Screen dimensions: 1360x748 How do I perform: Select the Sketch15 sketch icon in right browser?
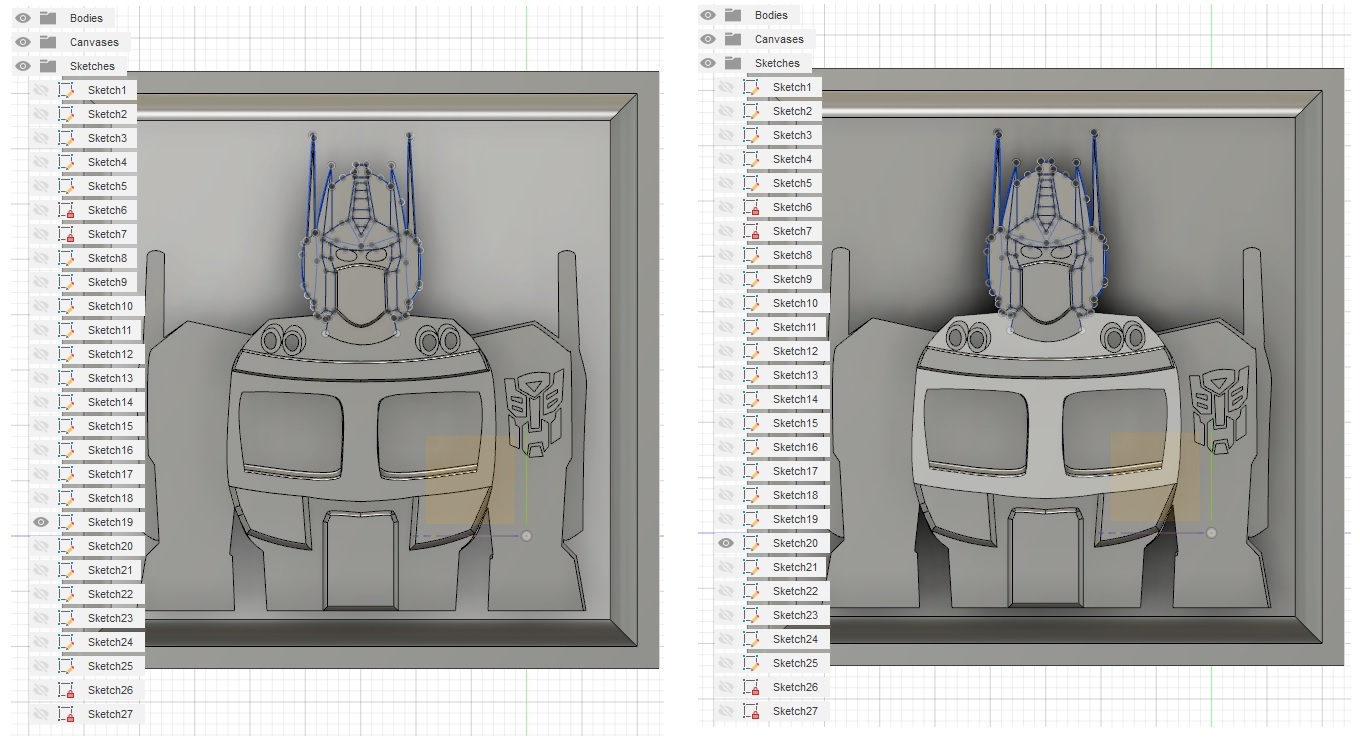(x=752, y=423)
